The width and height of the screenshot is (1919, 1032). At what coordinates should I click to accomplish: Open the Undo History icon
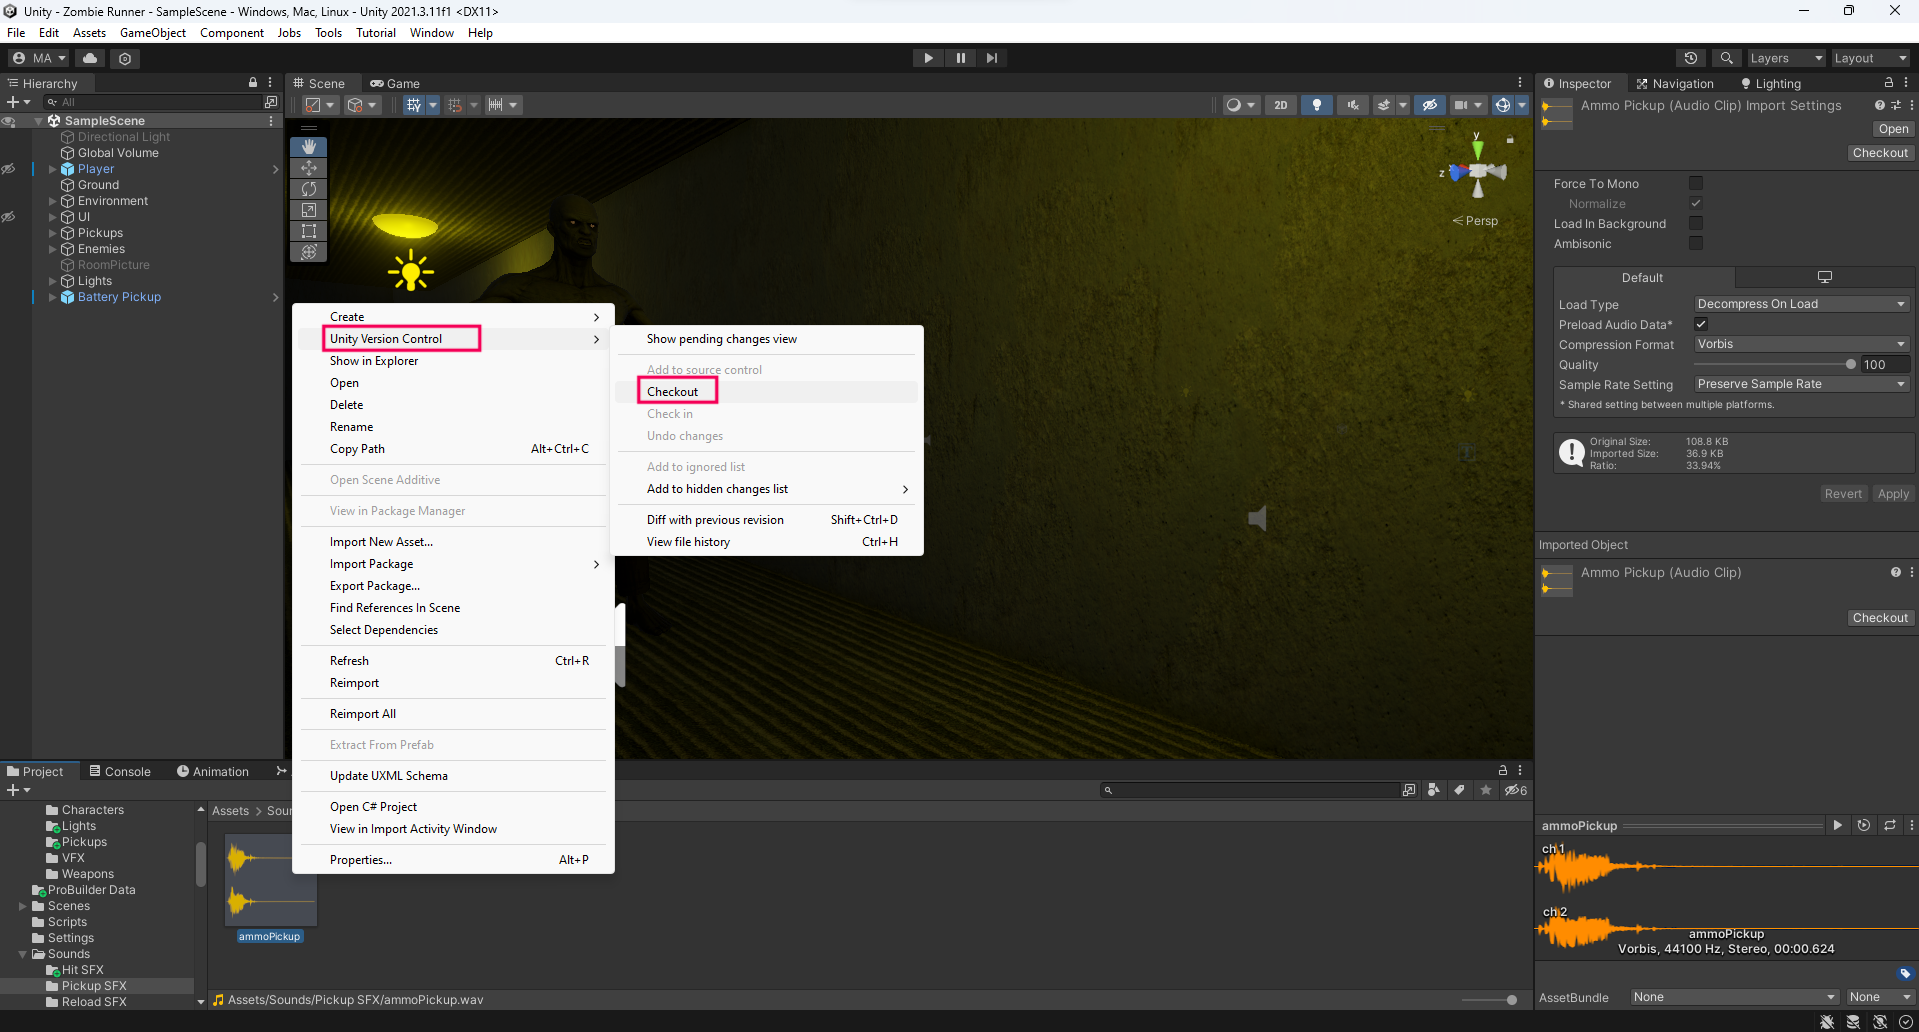tap(1690, 58)
